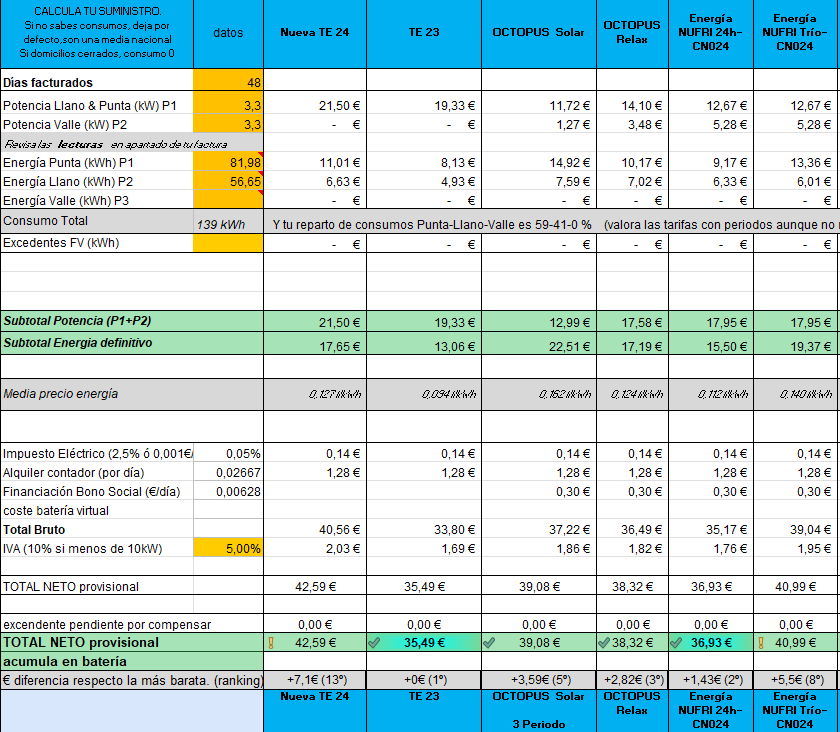The image size is (840, 732).
Task: Click the CALCULA TU SUMINISTRO instructions cell
Action: pyautogui.click(x=97, y=34)
